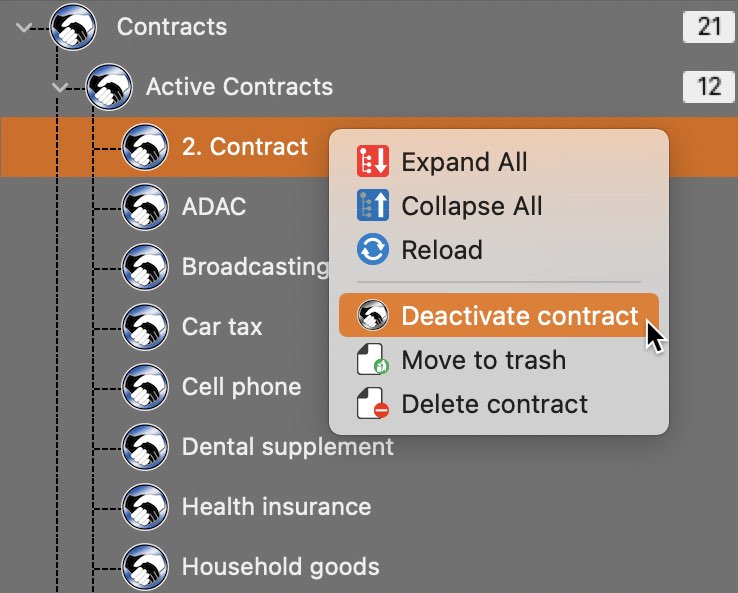Screen dimensions: 738x593
Task: Click the Active Contracts count badge 12
Action: (x=708, y=86)
